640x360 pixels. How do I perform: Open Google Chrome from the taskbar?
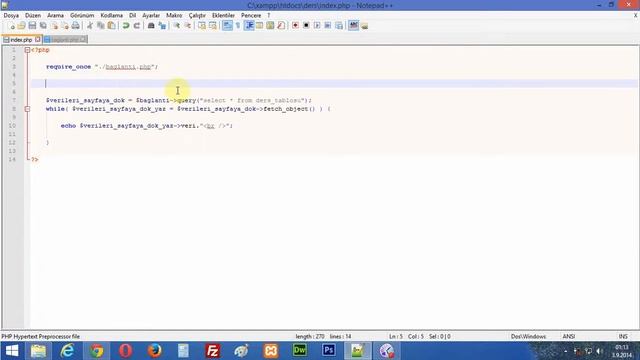pyautogui.click(x=97, y=351)
